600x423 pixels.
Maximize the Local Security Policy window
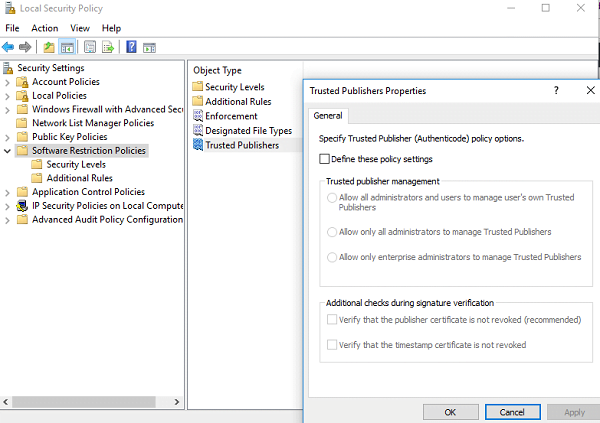[546, 8]
